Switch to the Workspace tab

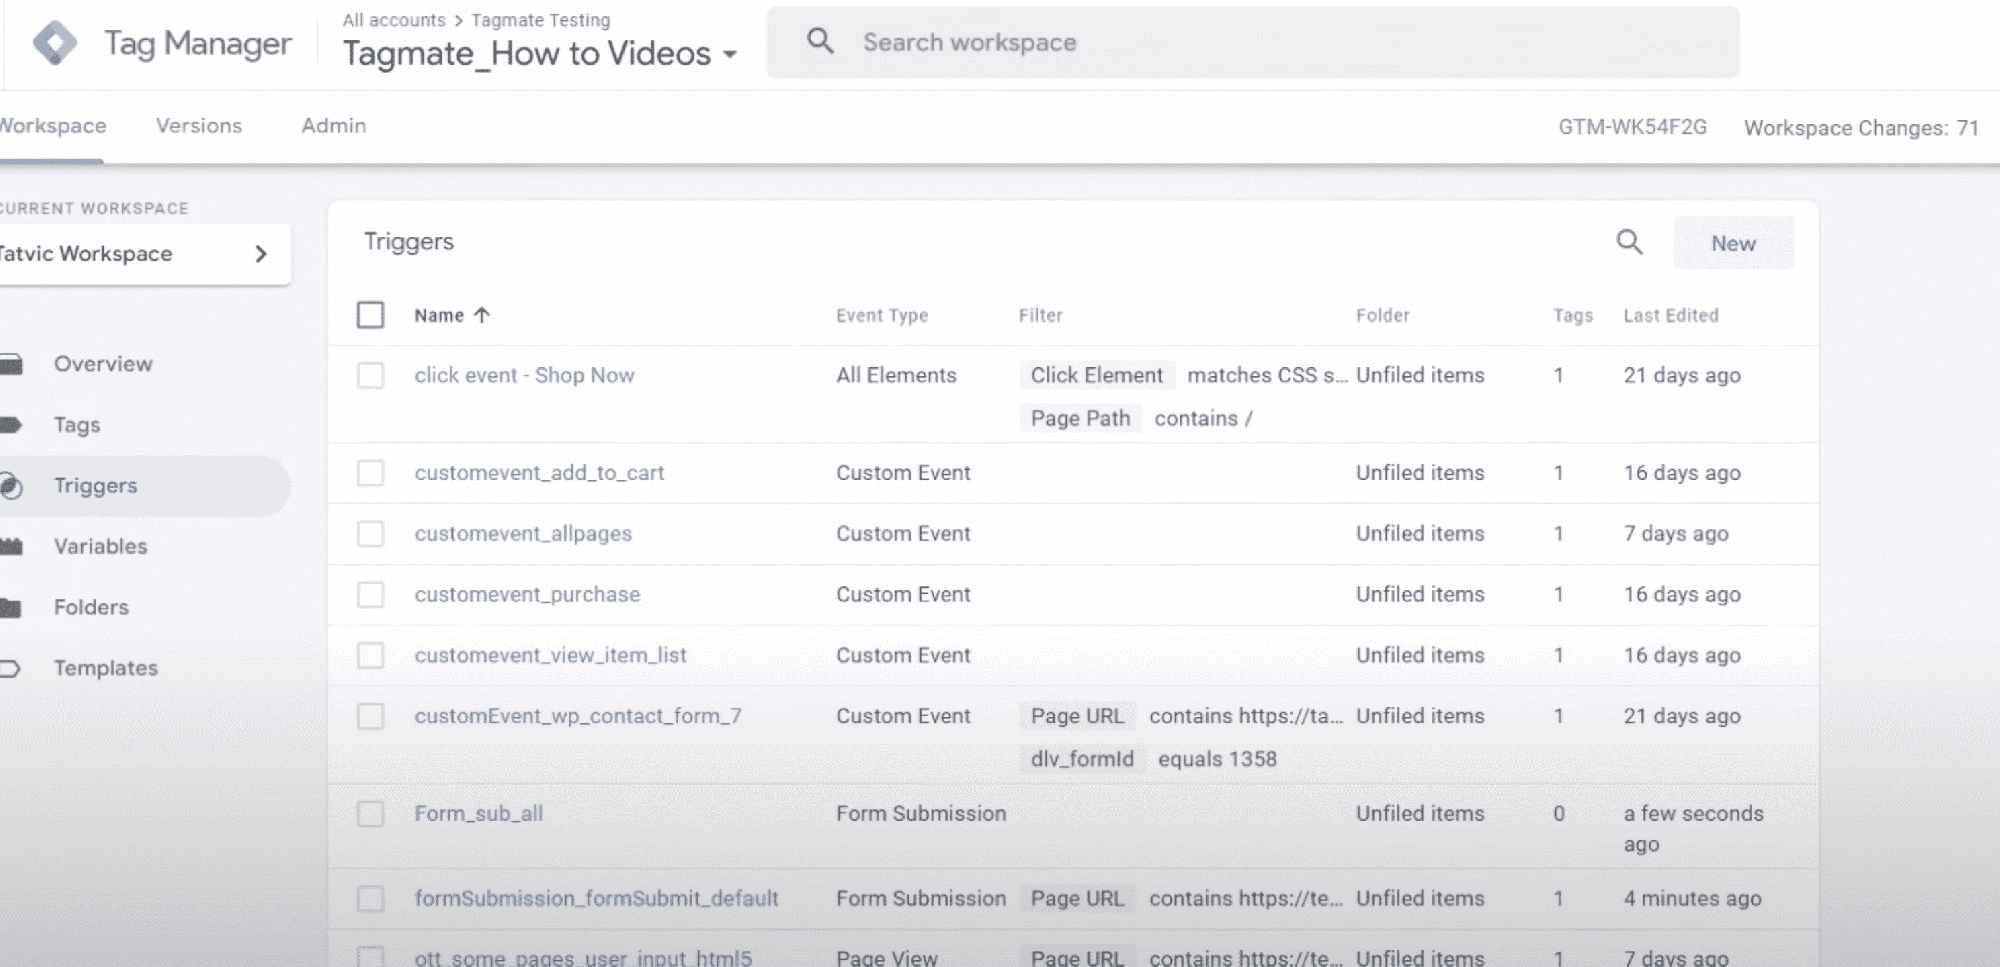pyautogui.click(x=52, y=126)
